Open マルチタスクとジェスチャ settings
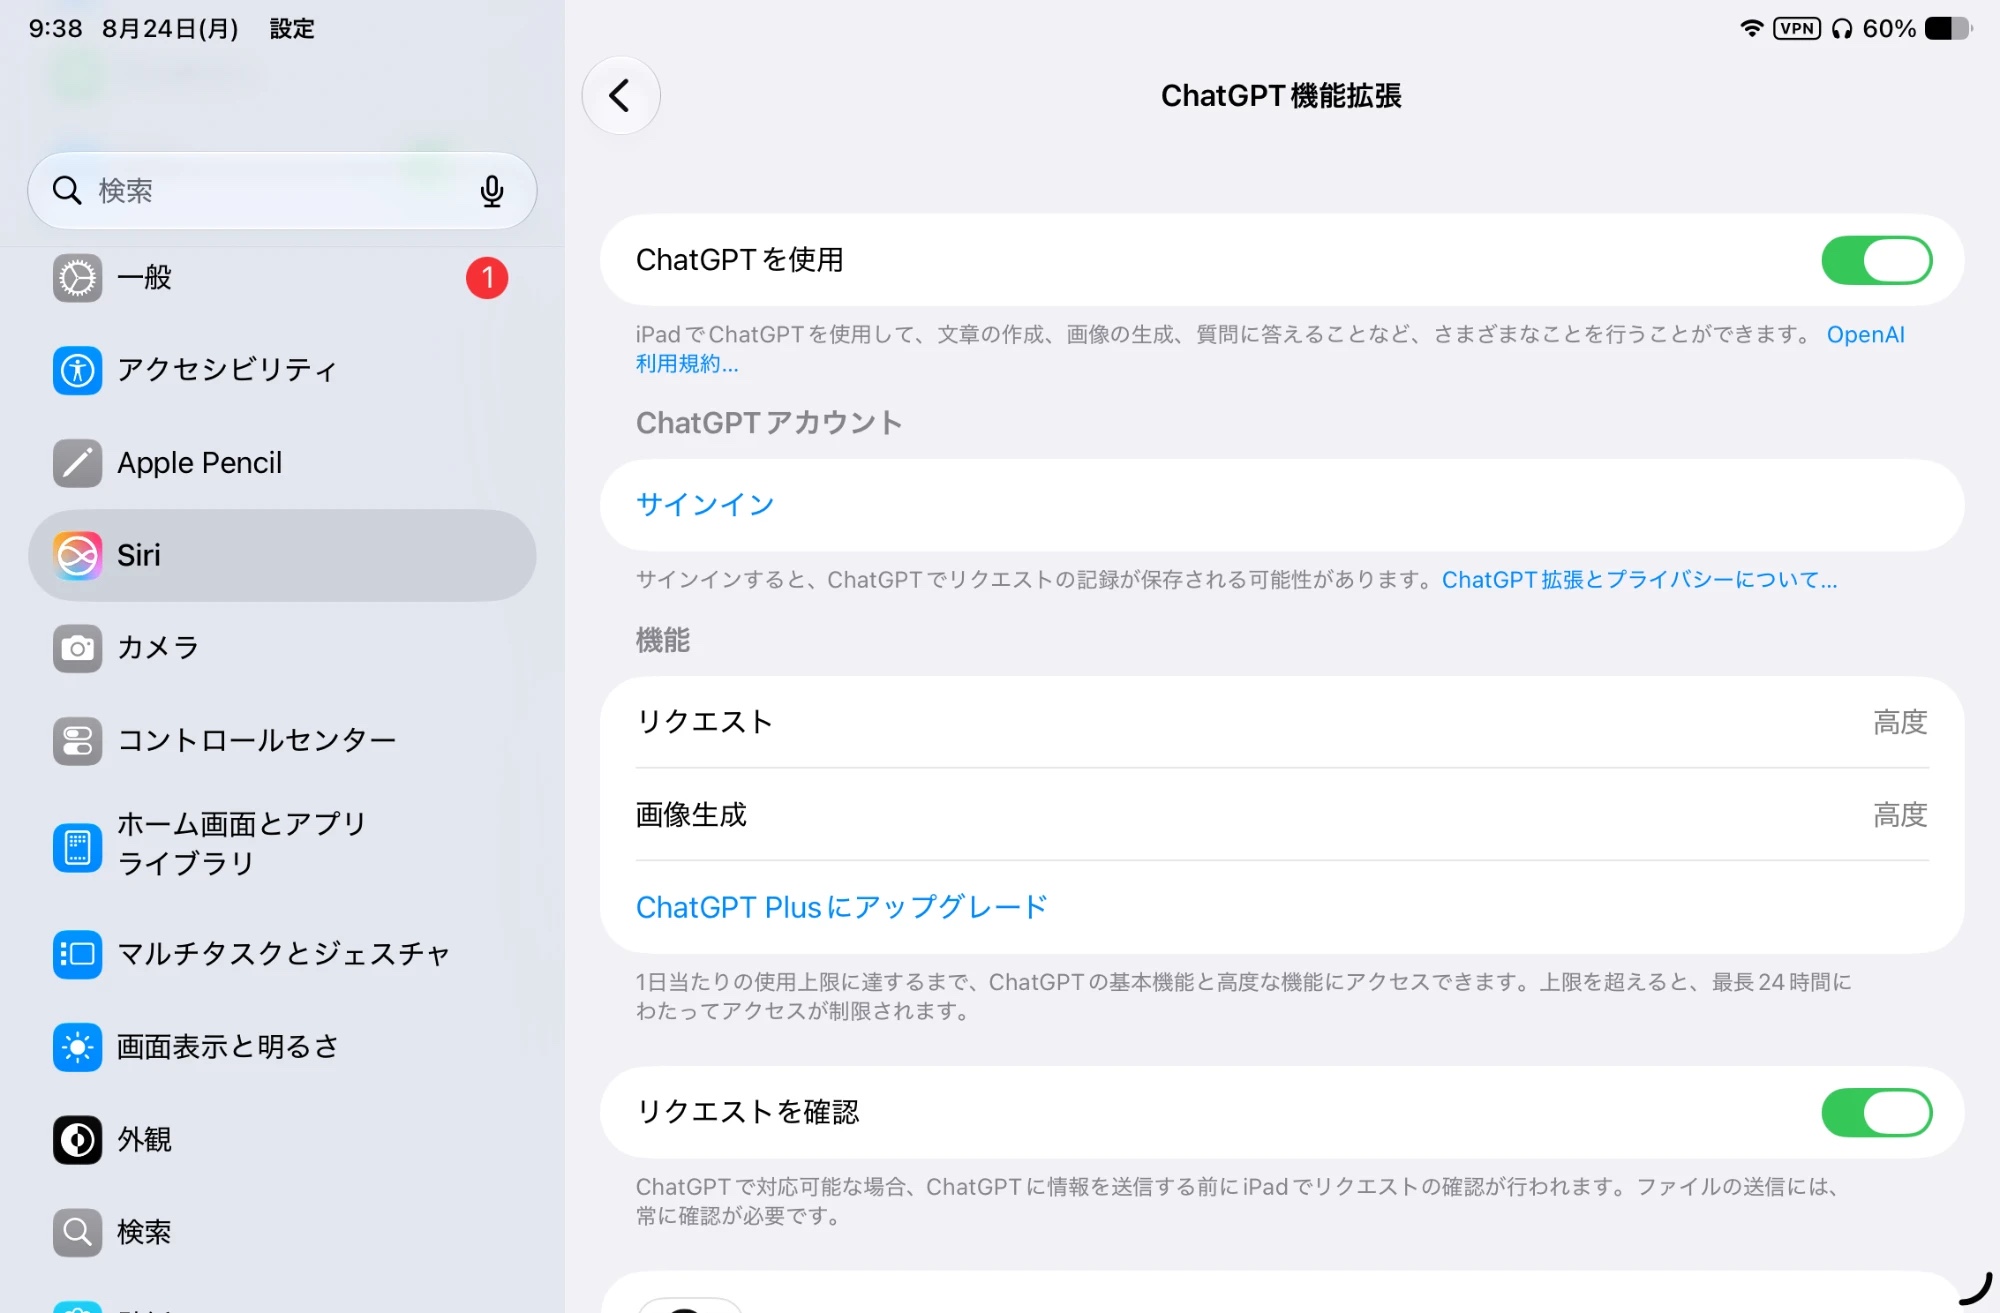Image resolution: width=2000 pixels, height=1313 pixels. (282, 954)
